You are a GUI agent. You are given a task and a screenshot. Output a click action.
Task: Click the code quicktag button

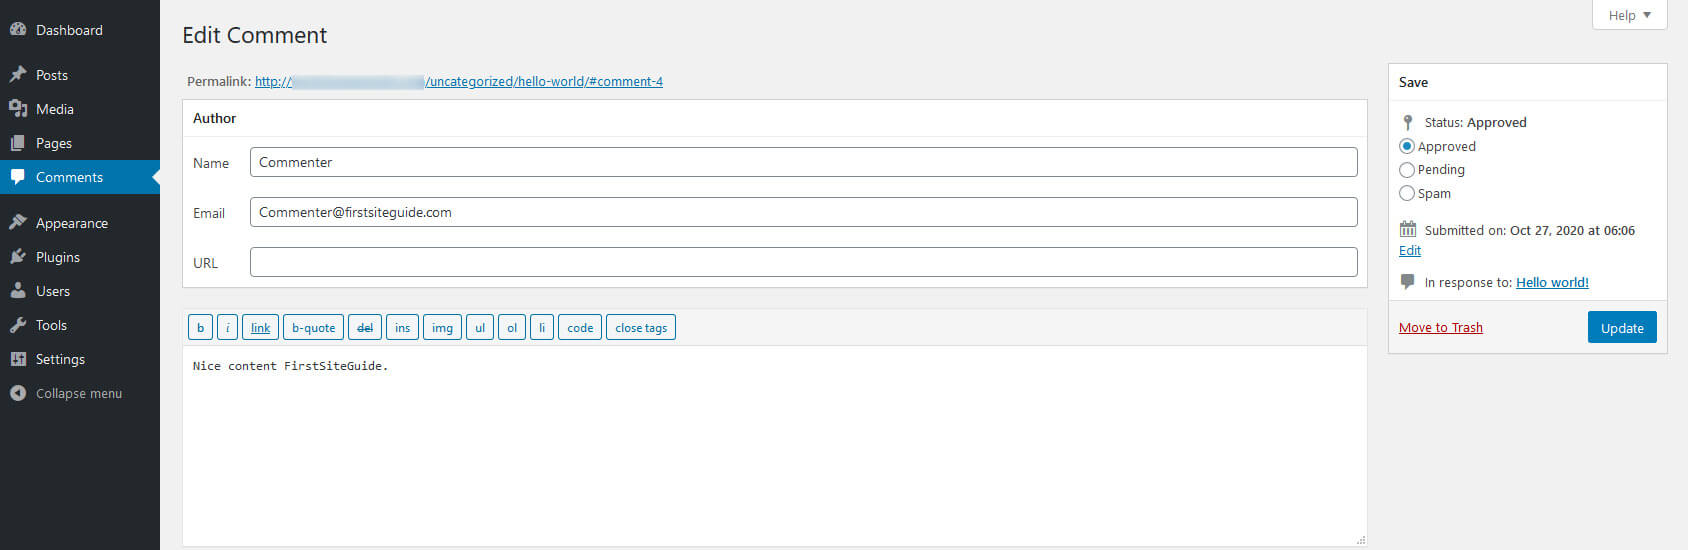click(x=580, y=327)
